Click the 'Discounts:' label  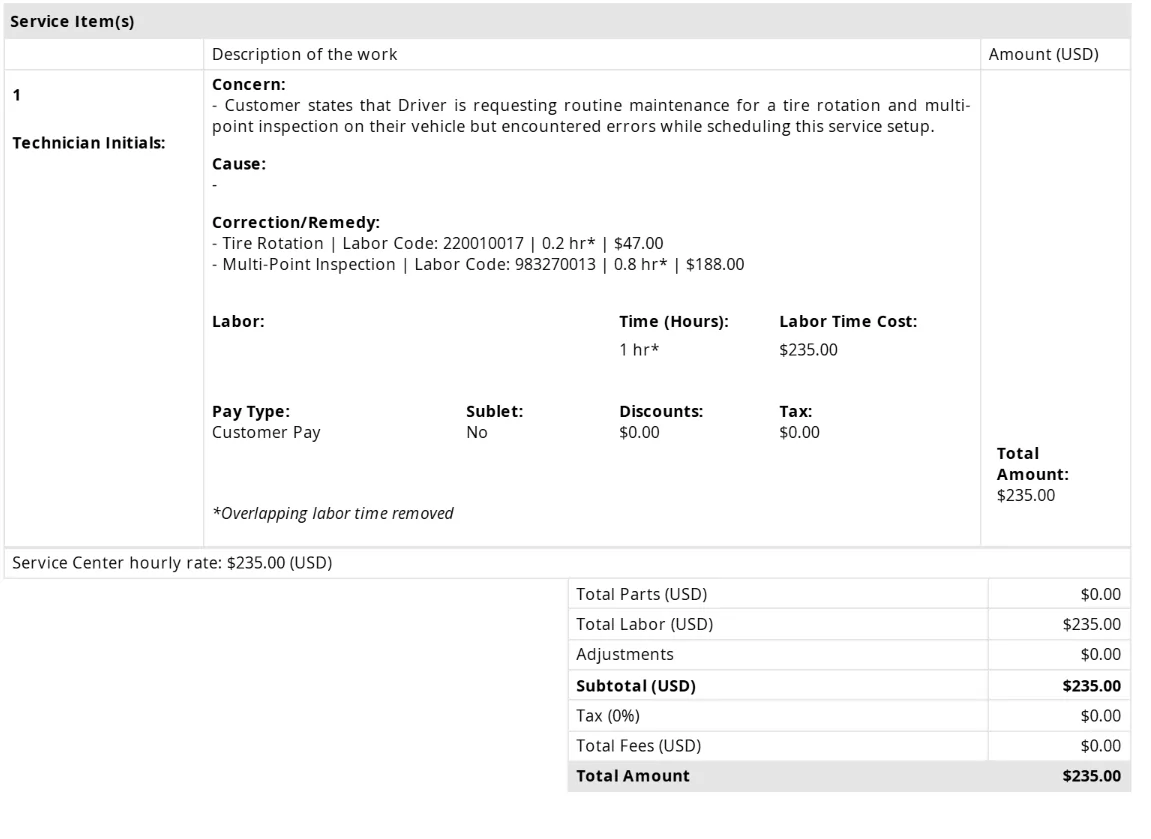tap(661, 412)
